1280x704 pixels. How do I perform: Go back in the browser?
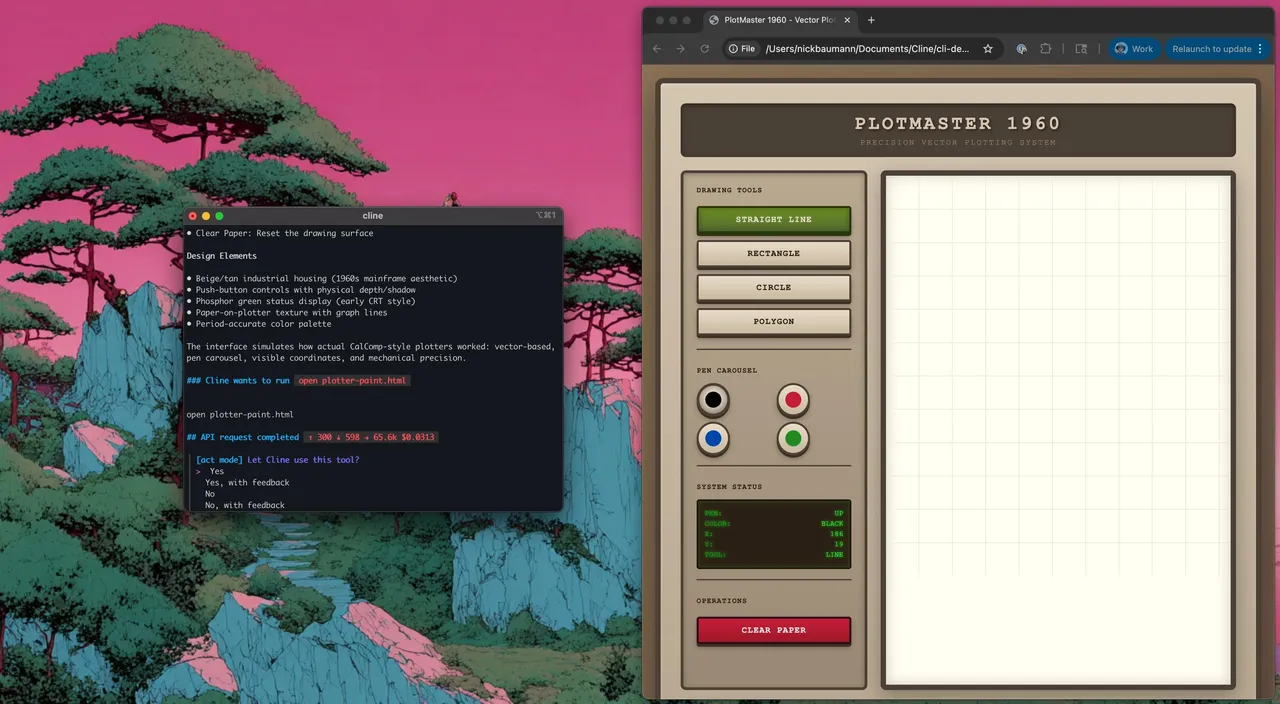[x=657, y=48]
